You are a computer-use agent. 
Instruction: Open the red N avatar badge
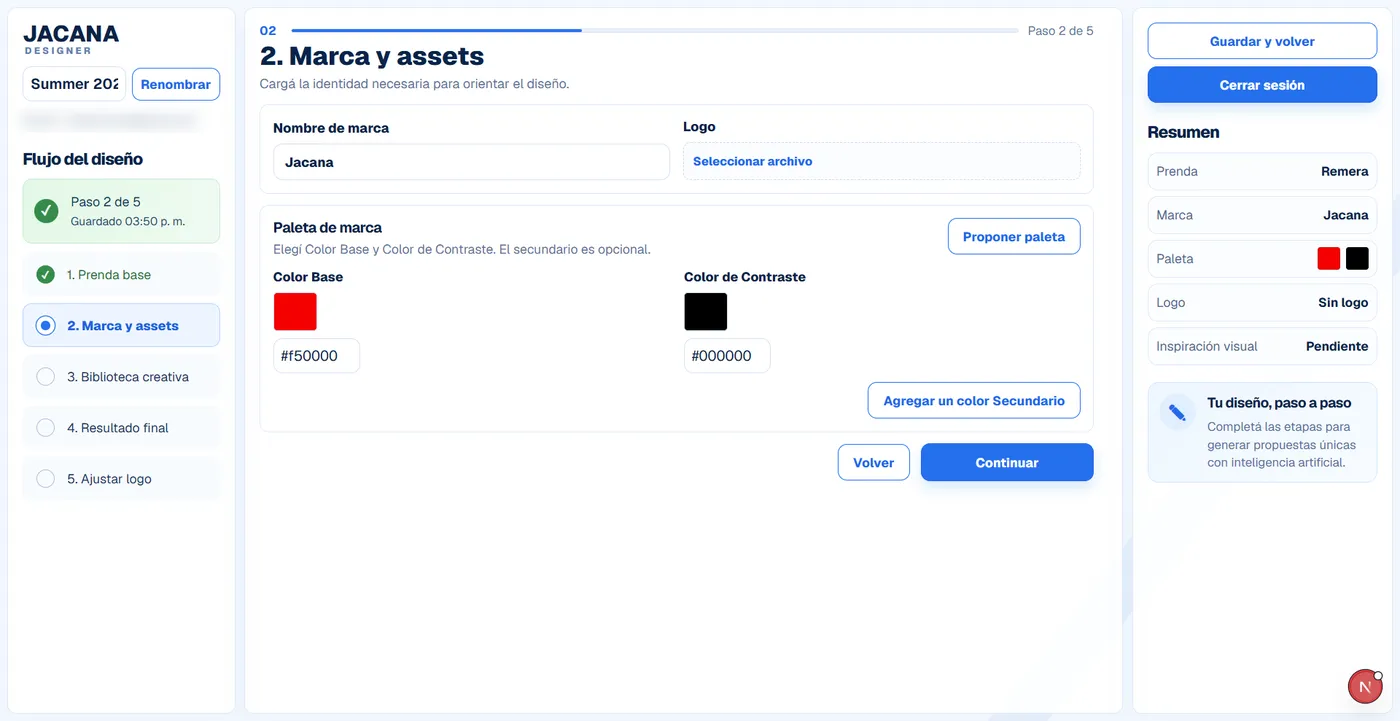tap(1365, 686)
